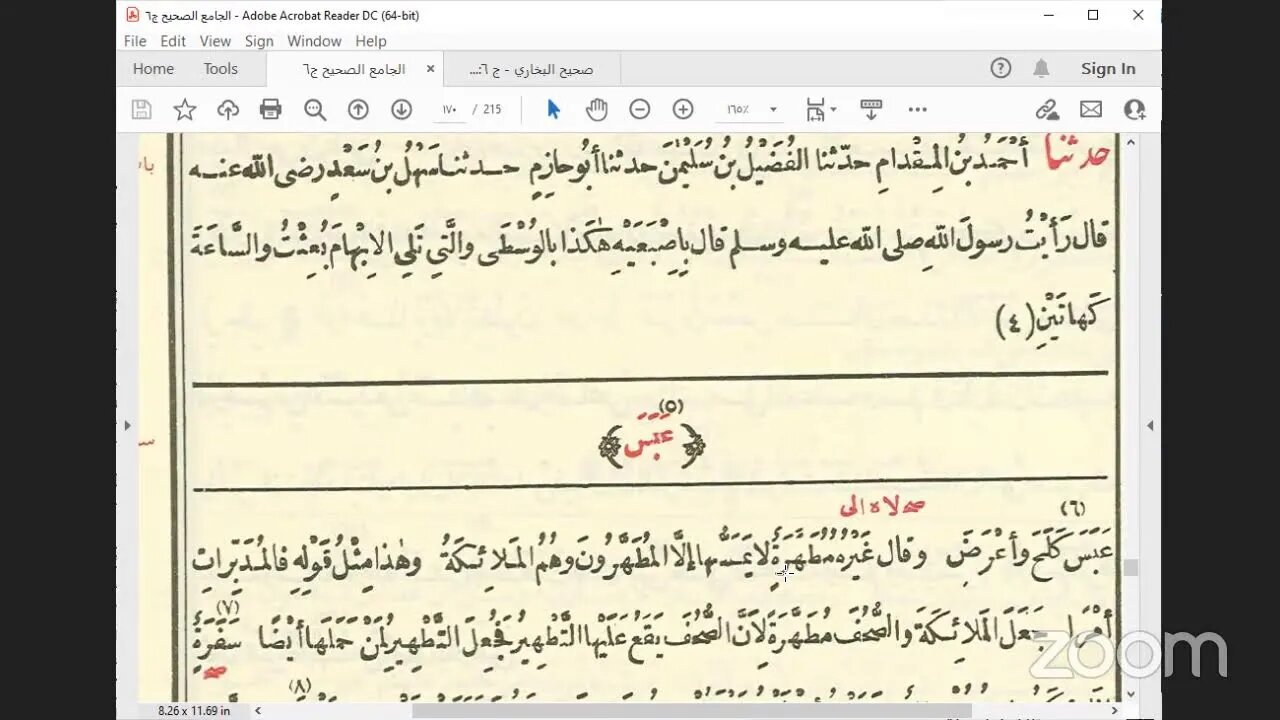Viewport: 1280px width, 720px height.
Task: Expand the left navigation pane arrow
Action: [126, 425]
